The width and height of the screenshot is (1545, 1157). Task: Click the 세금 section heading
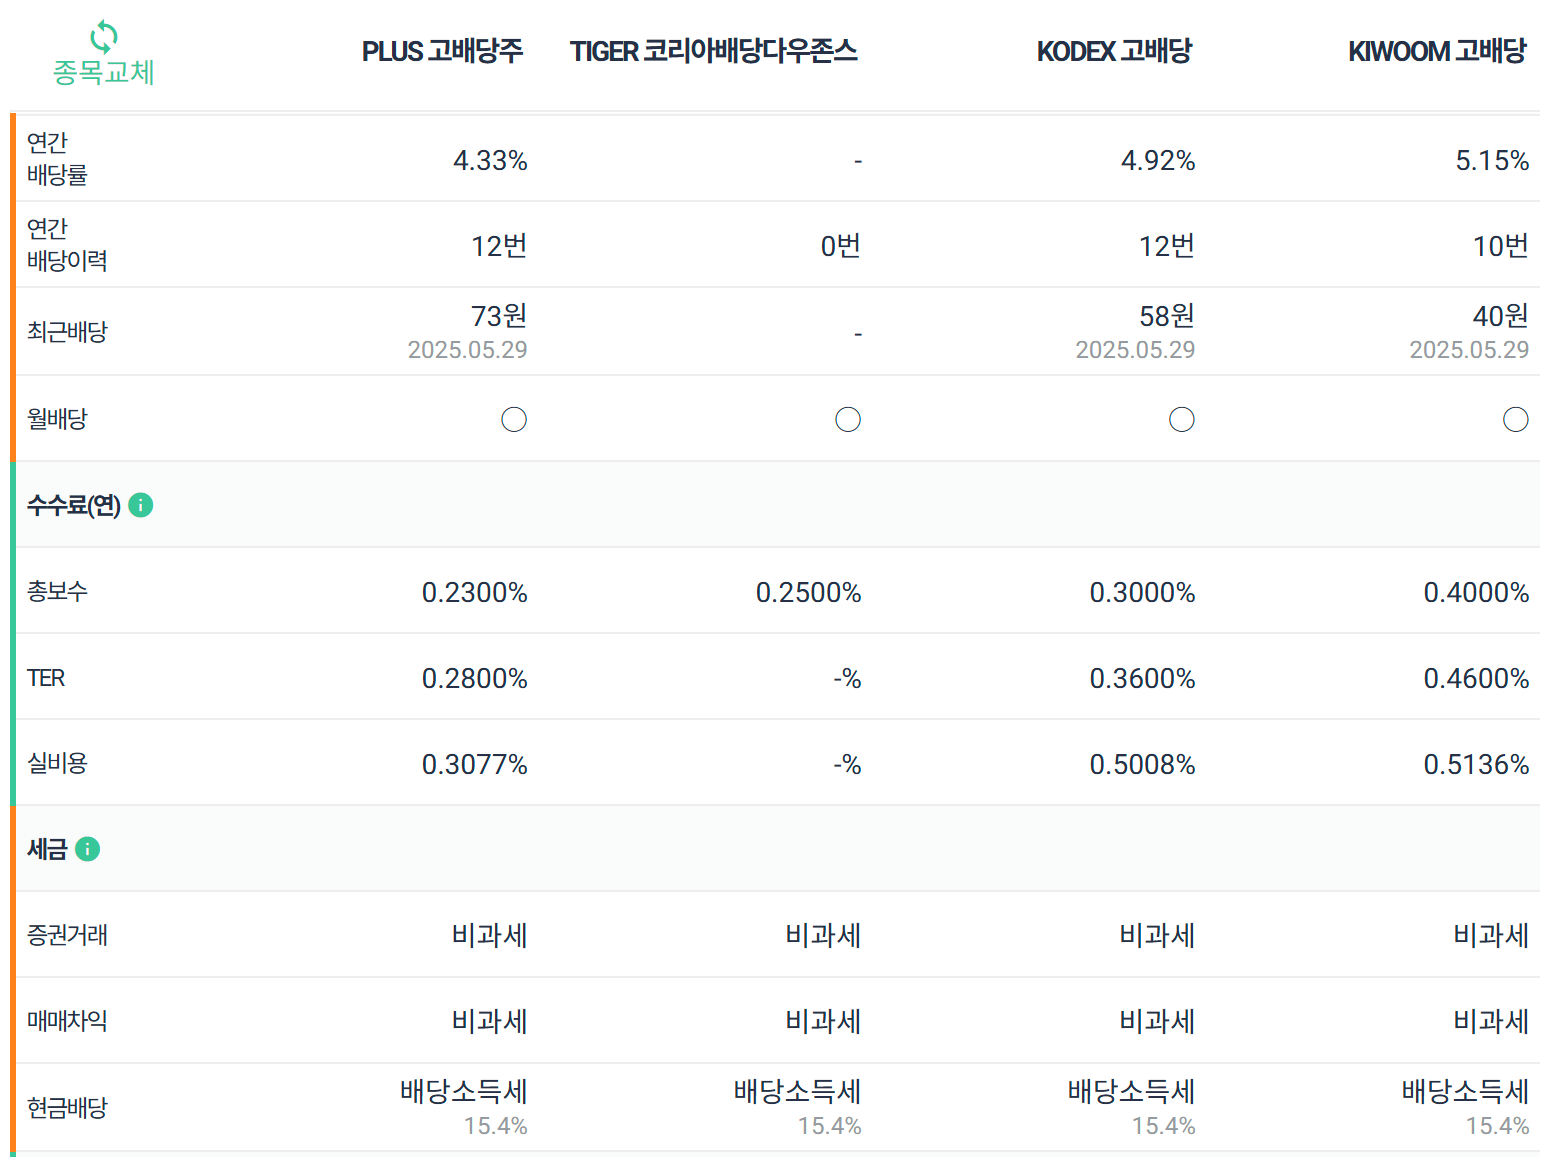[x=47, y=849]
